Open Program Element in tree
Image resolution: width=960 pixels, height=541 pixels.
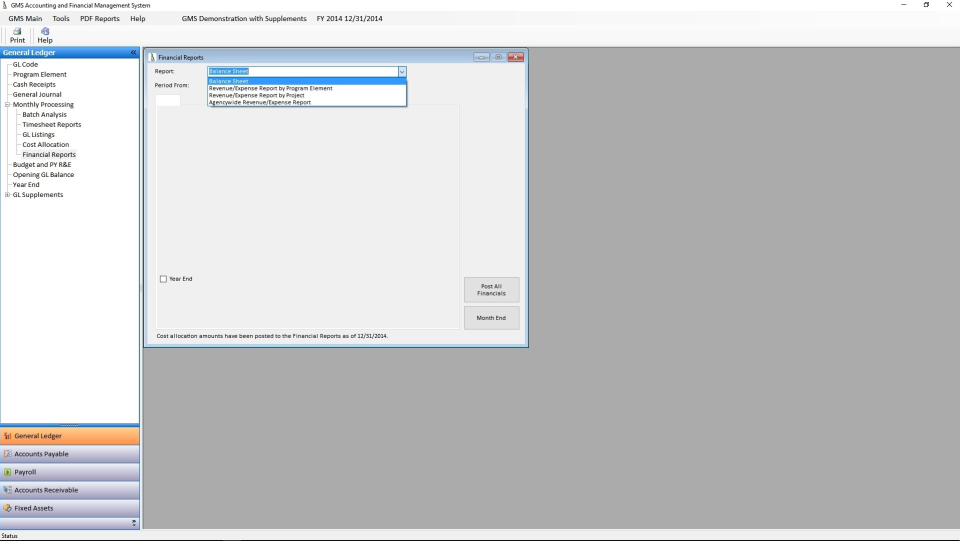40,75
